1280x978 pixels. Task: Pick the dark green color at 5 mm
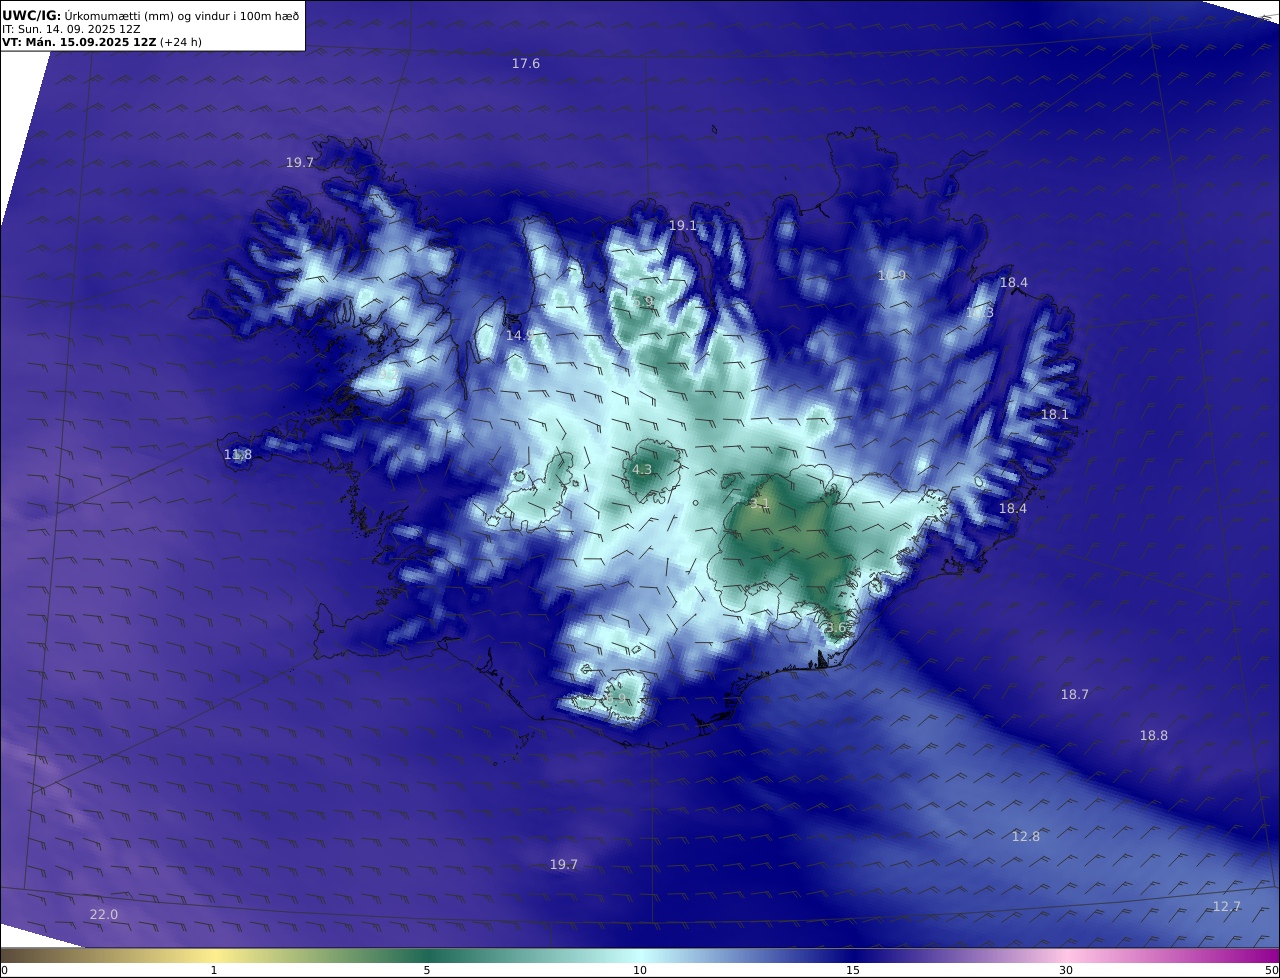tap(427, 955)
